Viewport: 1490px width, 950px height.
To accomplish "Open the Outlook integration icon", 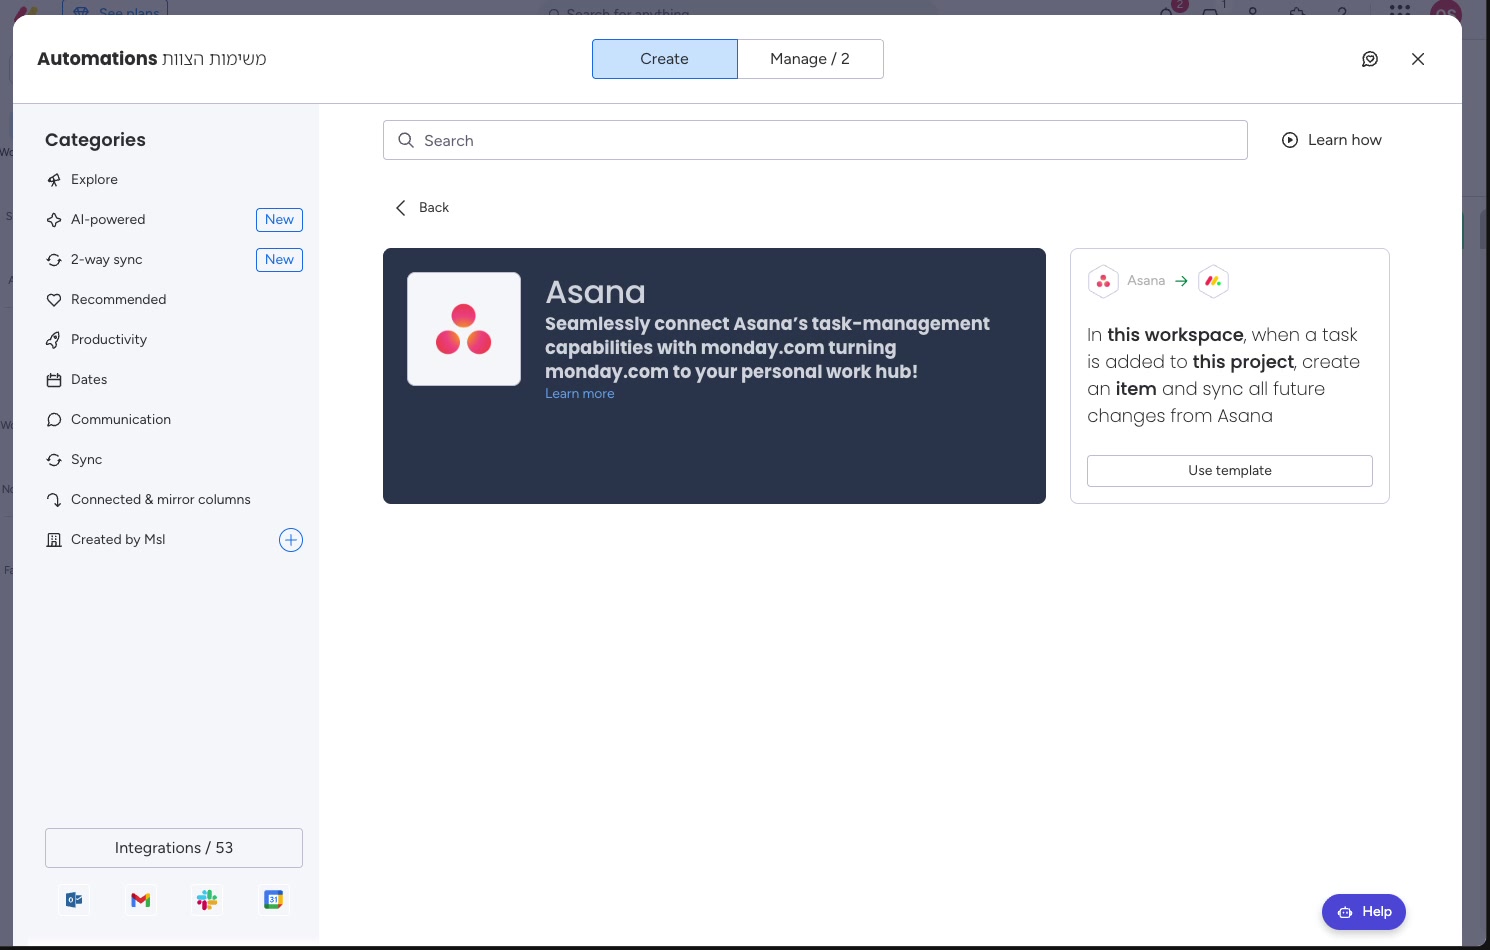I will point(75,900).
